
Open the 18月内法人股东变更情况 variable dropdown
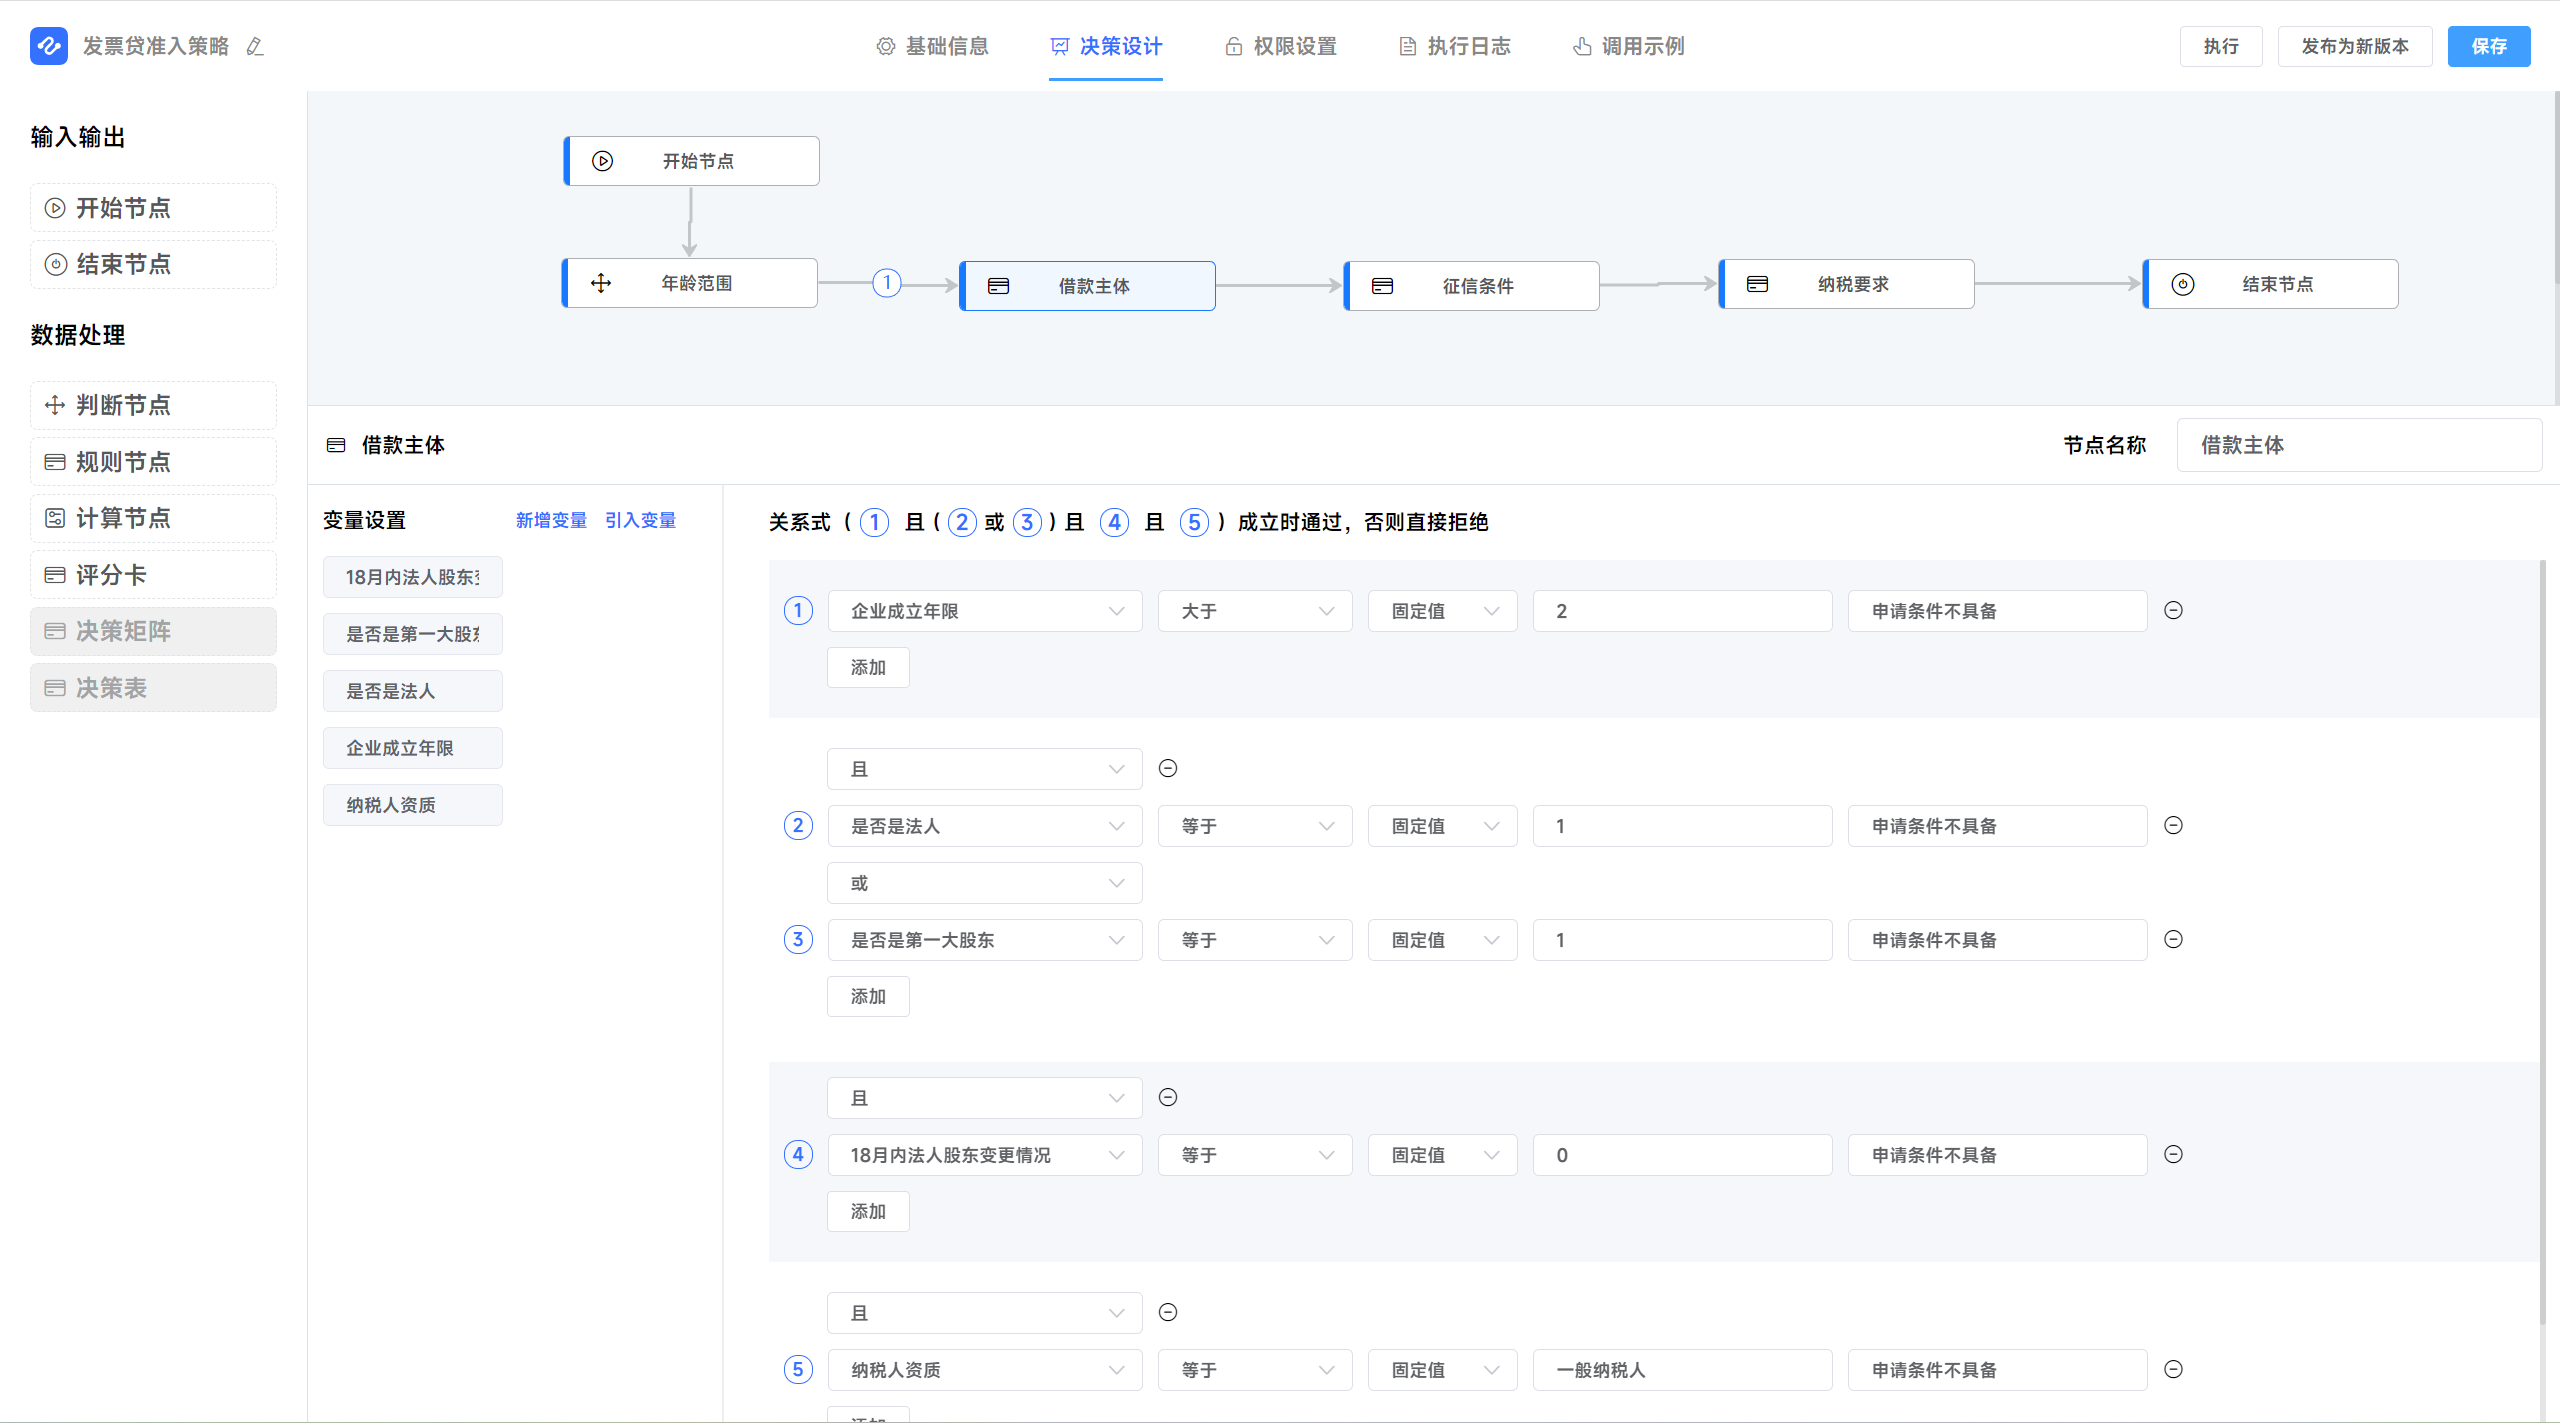(985, 1155)
